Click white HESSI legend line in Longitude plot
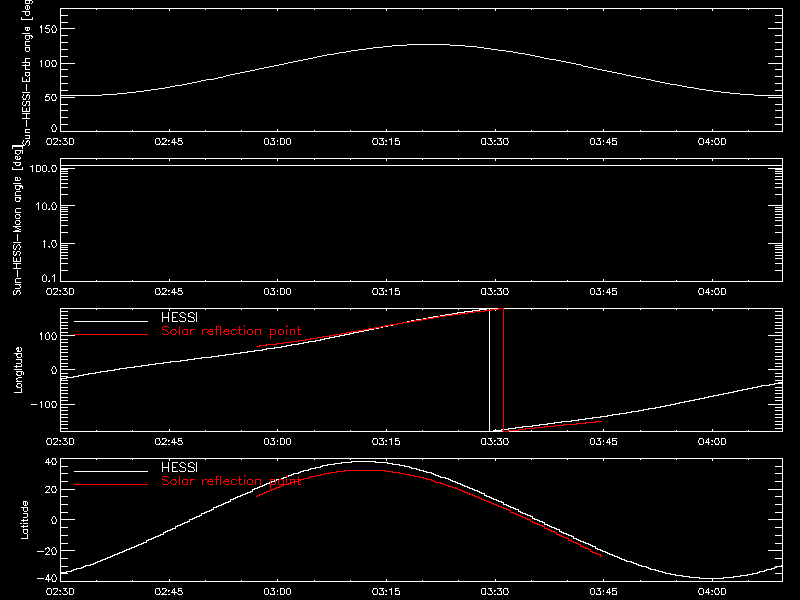This screenshot has width=800, height=600. tap(111, 321)
